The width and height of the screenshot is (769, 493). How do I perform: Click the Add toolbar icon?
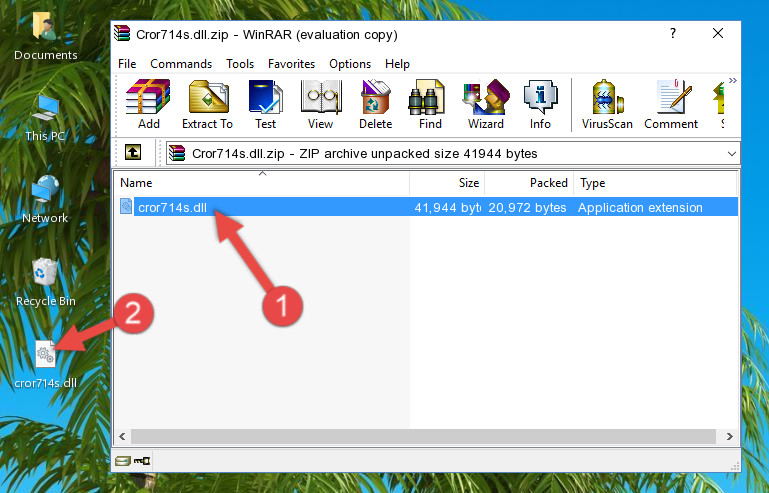coord(148,104)
